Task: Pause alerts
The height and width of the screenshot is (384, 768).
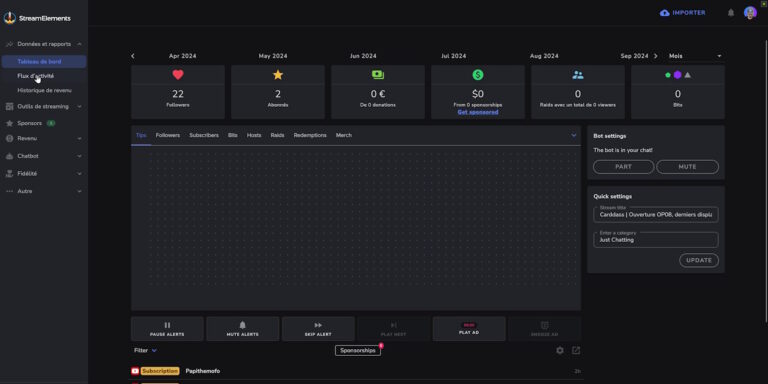Action: pos(167,329)
